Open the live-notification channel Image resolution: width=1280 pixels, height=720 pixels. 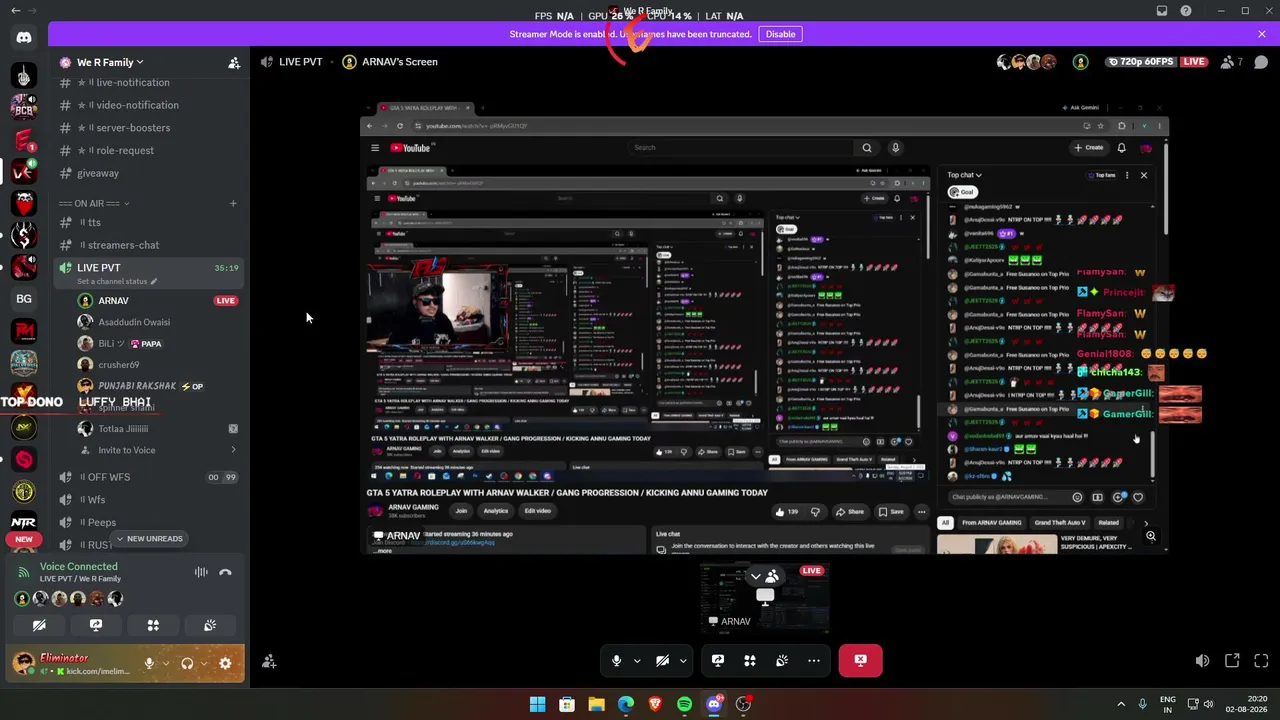pos(148,83)
